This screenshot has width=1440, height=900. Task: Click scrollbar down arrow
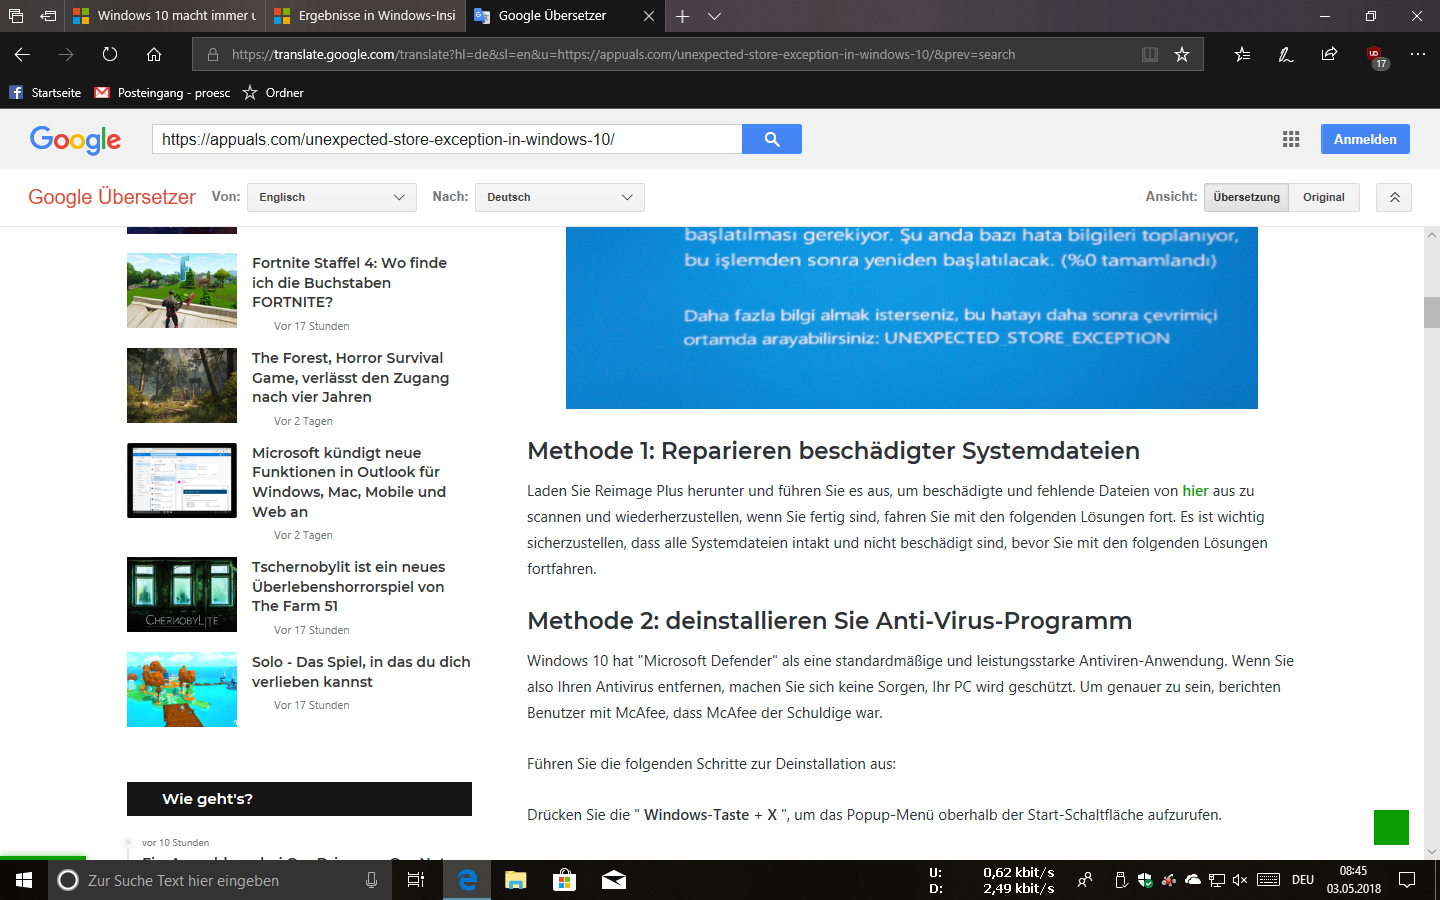[1432, 851]
